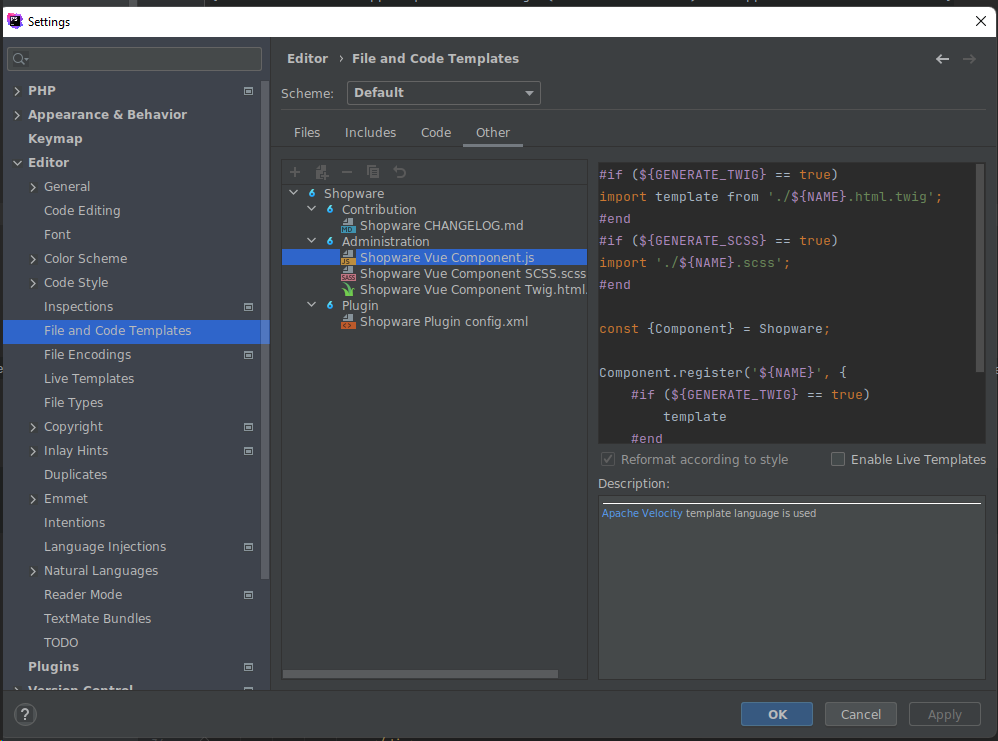Click the SASS icon on Shopware Vue Component SCSS

(x=348, y=273)
